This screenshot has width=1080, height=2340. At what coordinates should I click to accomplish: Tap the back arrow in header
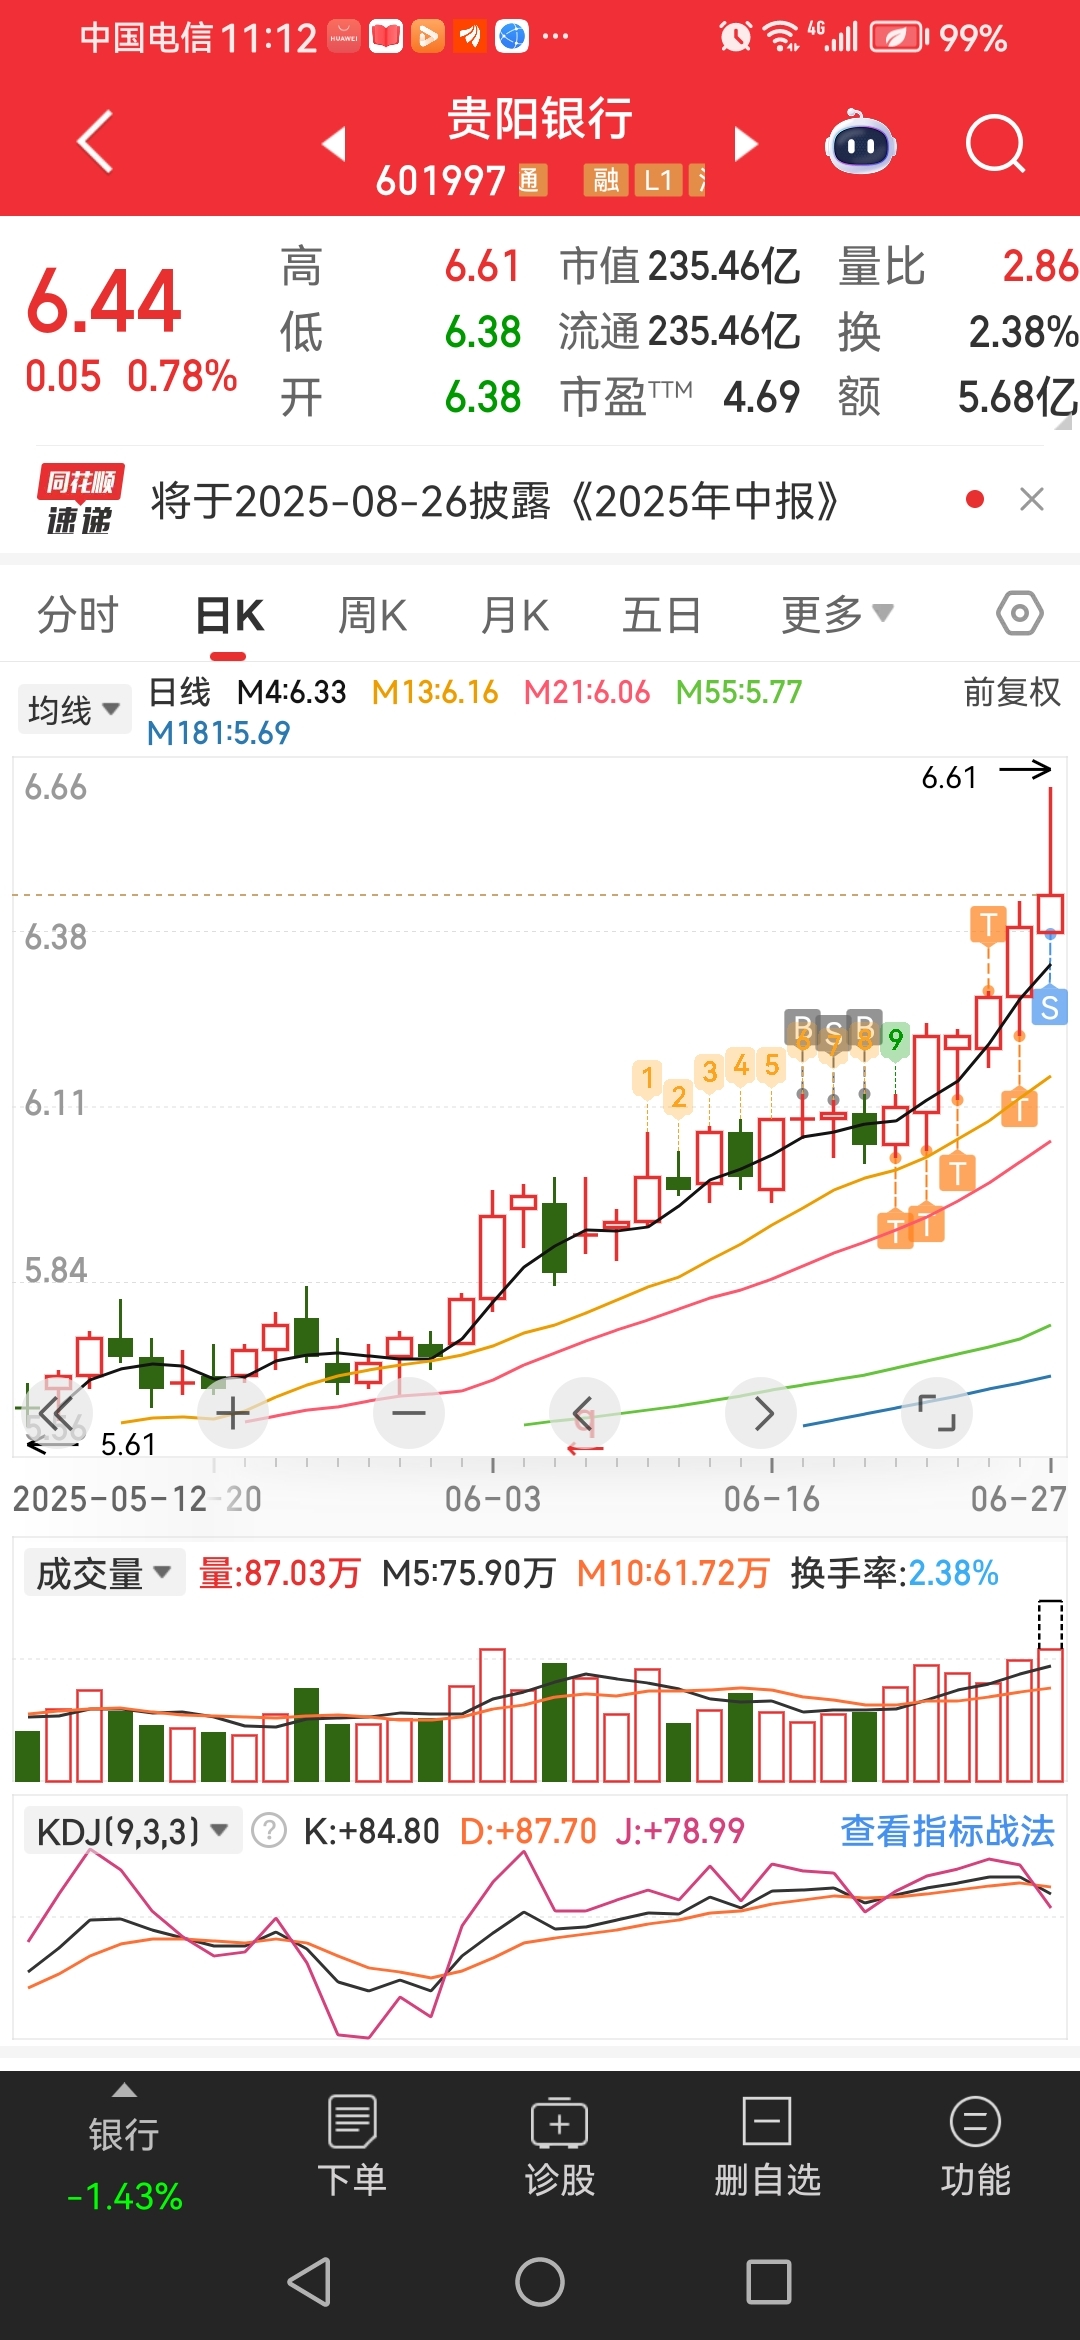pyautogui.click(x=96, y=141)
